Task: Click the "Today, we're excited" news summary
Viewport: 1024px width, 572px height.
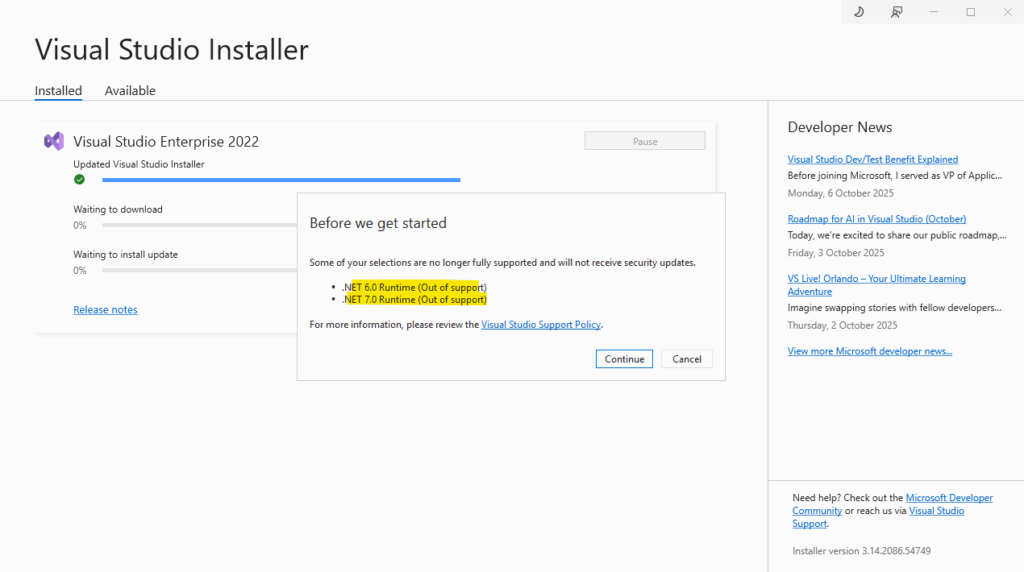Action: coord(897,235)
